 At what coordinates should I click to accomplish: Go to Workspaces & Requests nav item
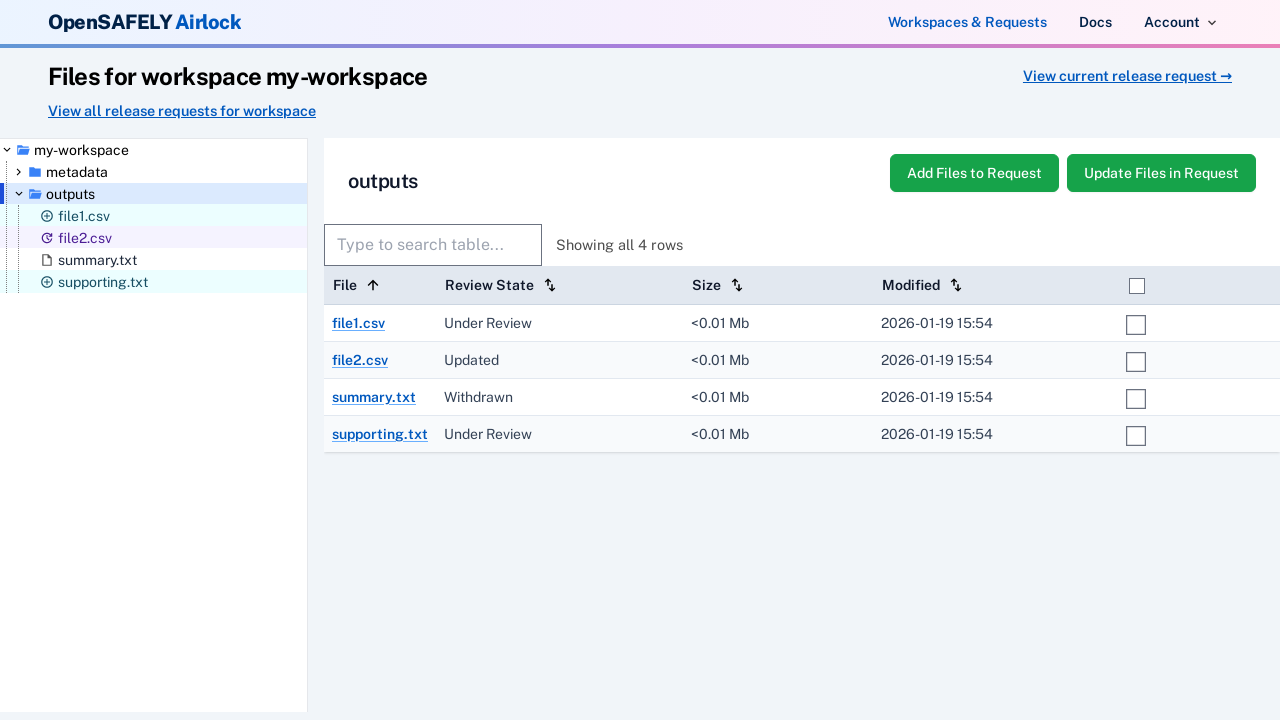click(967, 22)
